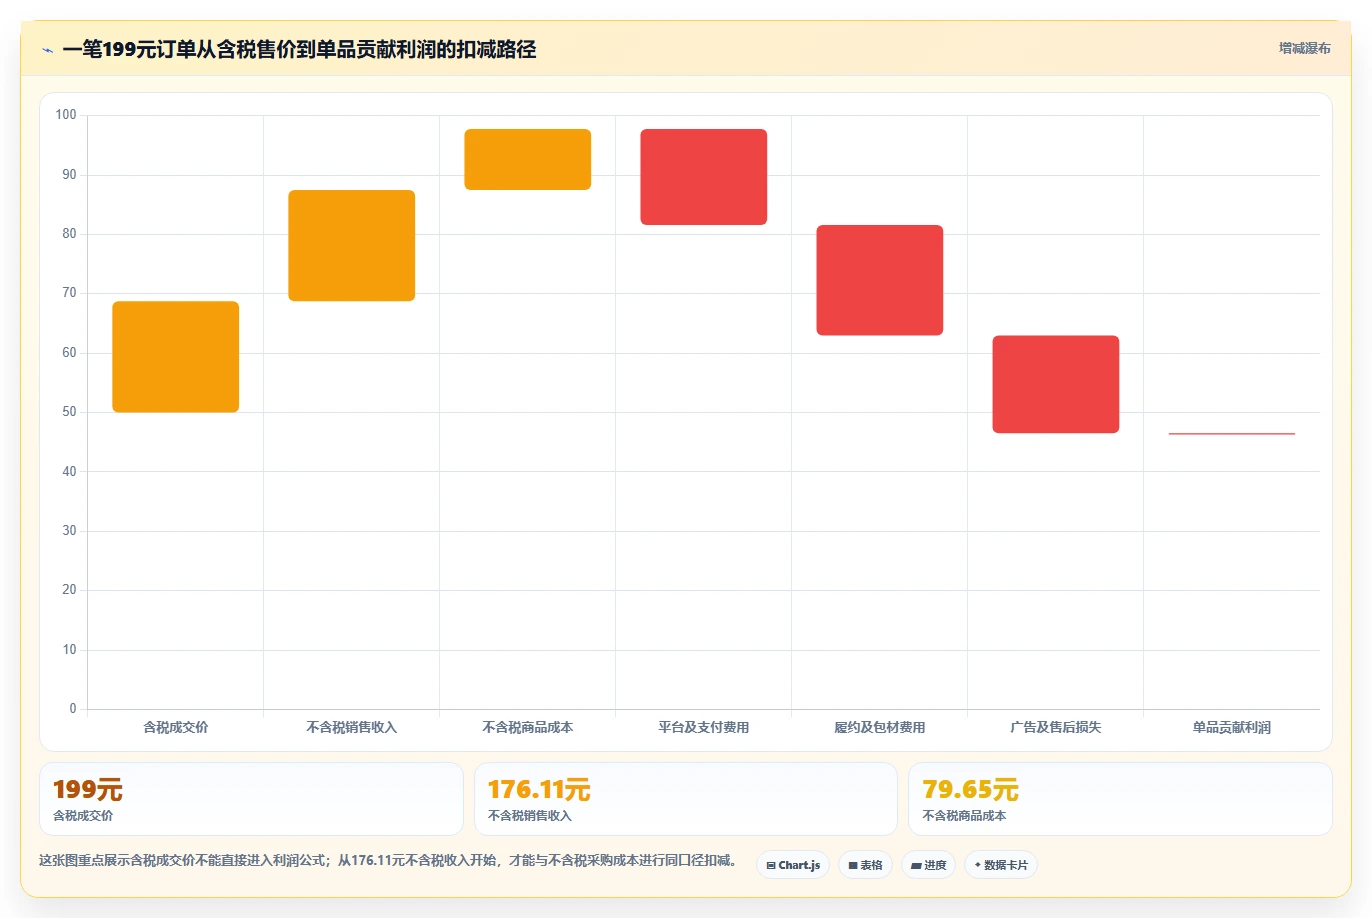Select the red 履约及包材费用 bar
1372x918 pixels.
click(880, 280)
